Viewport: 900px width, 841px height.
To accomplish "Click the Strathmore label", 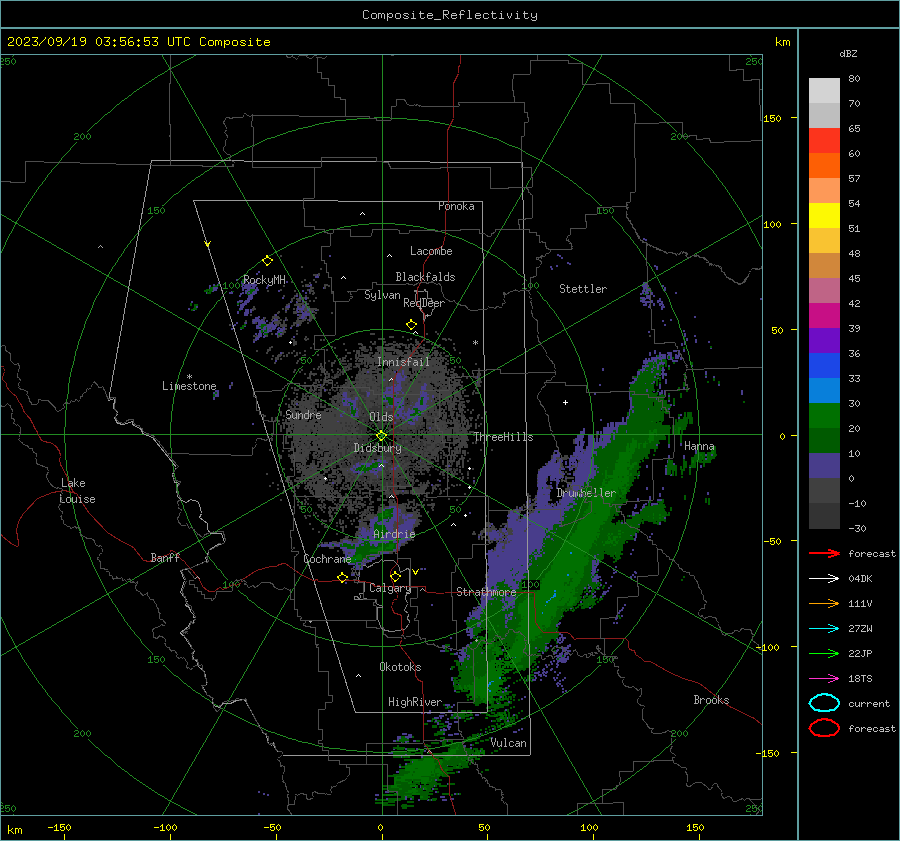I will pyautogui.click(x=486, y=592).
